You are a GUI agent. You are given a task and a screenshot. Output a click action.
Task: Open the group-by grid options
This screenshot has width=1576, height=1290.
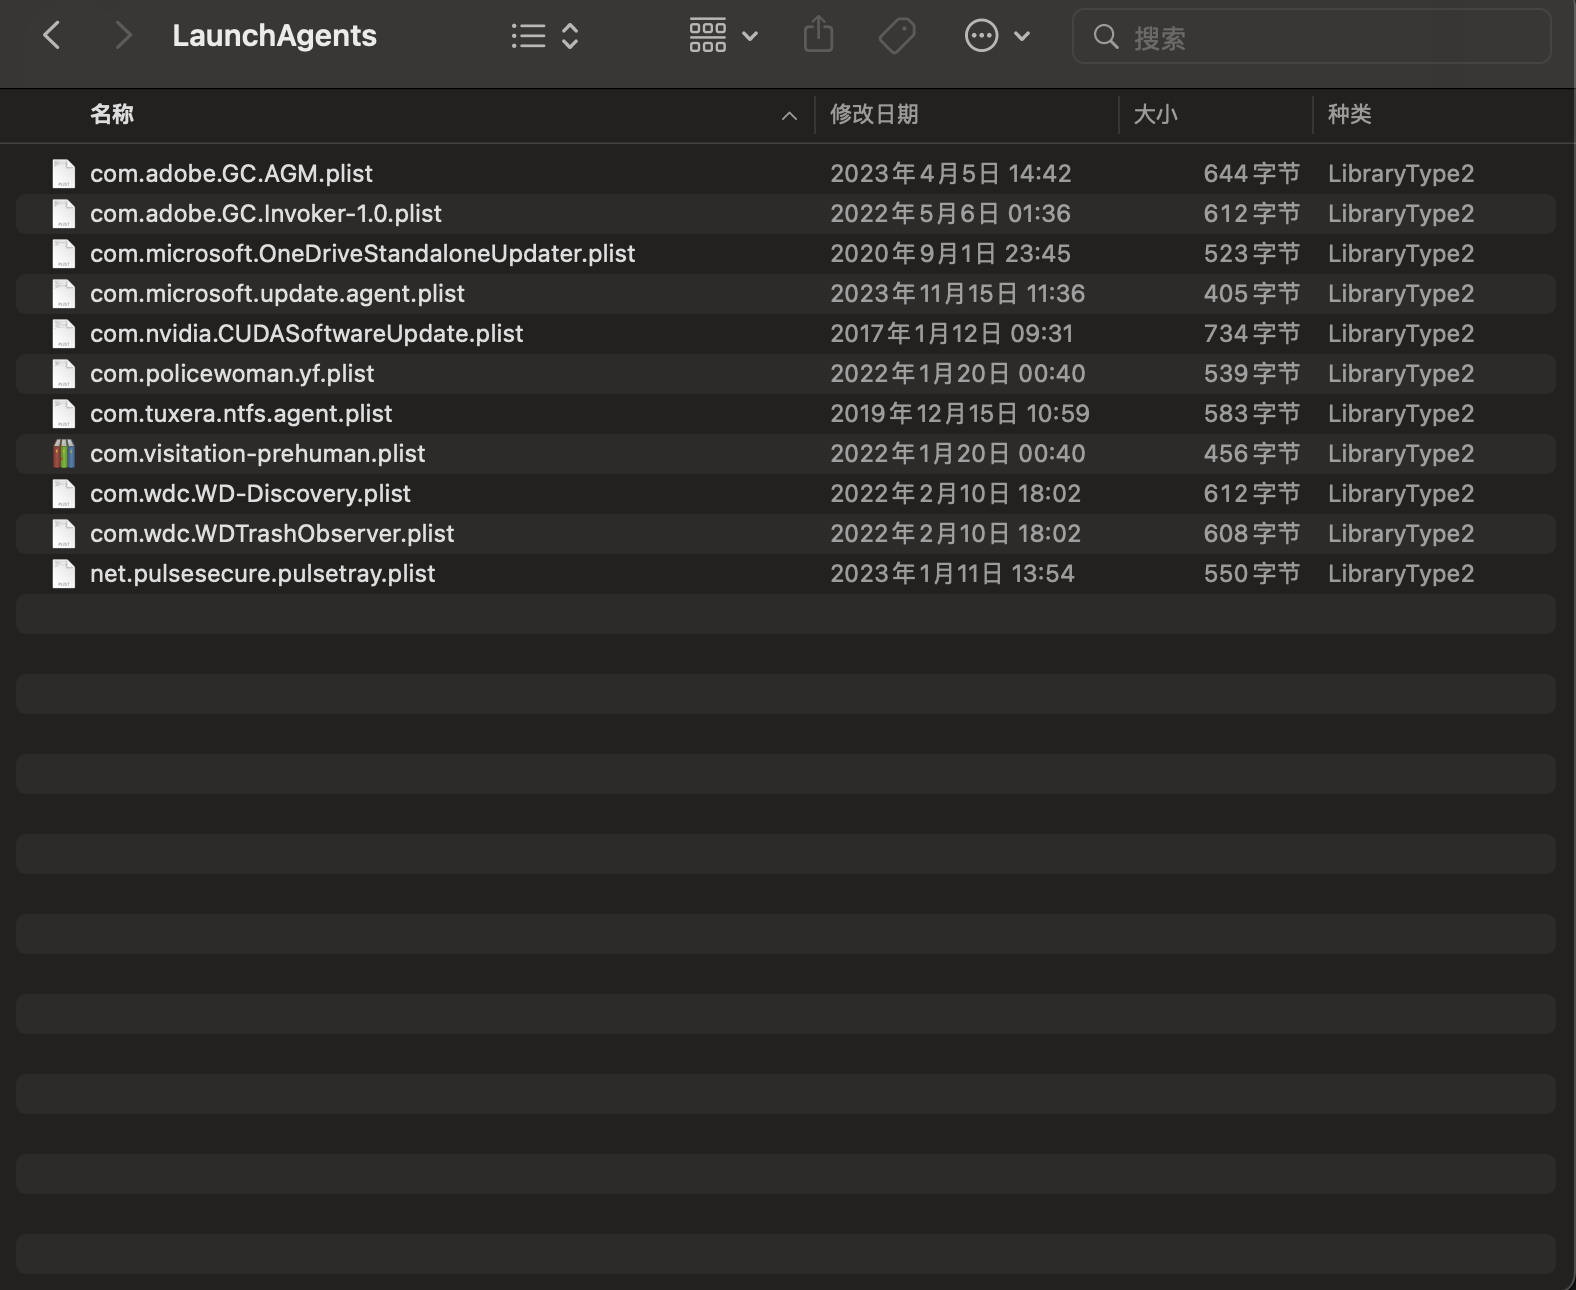tap(707, 36)
